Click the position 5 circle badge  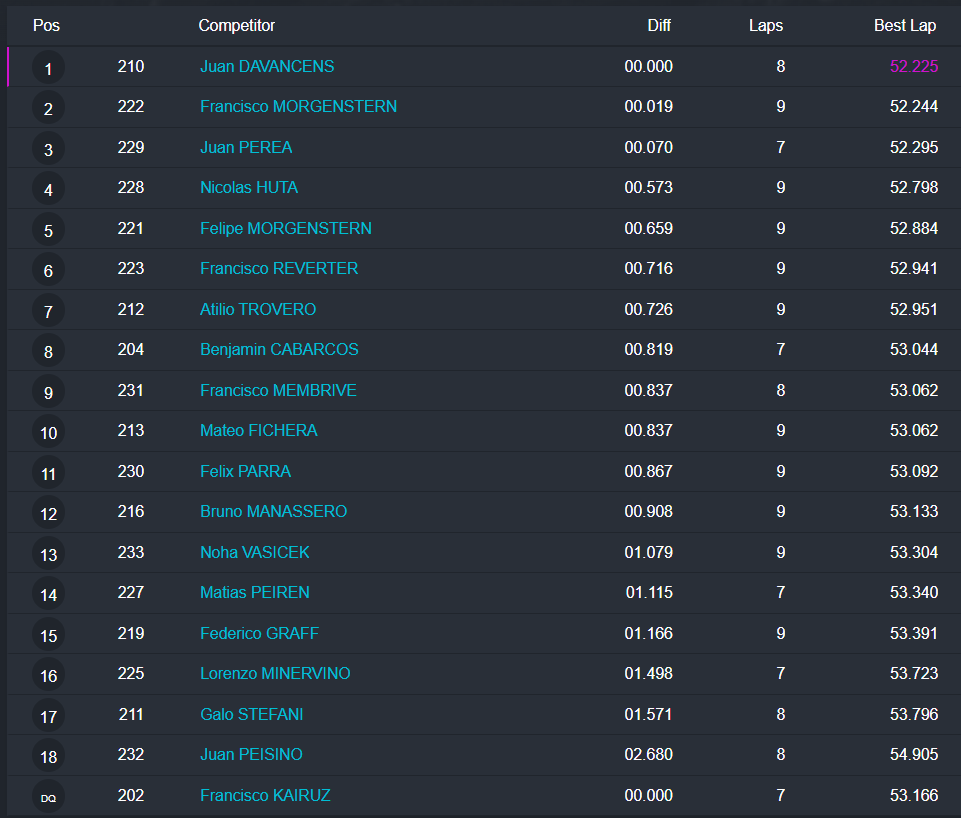click(x=48, y=230)
